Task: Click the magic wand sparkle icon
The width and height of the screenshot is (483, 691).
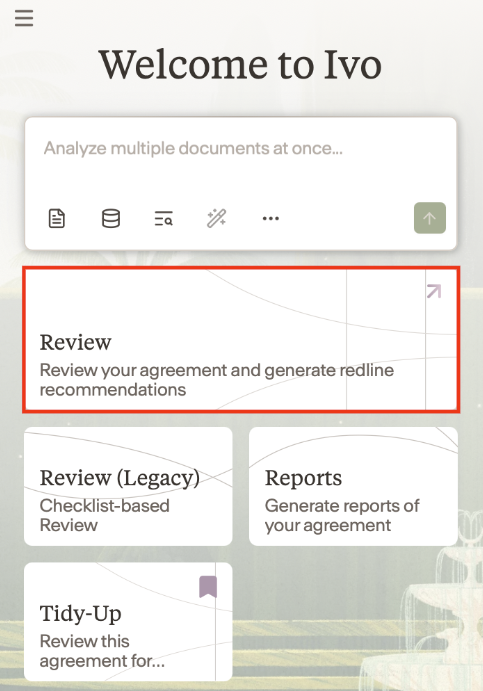Action: tap(216, 218)
